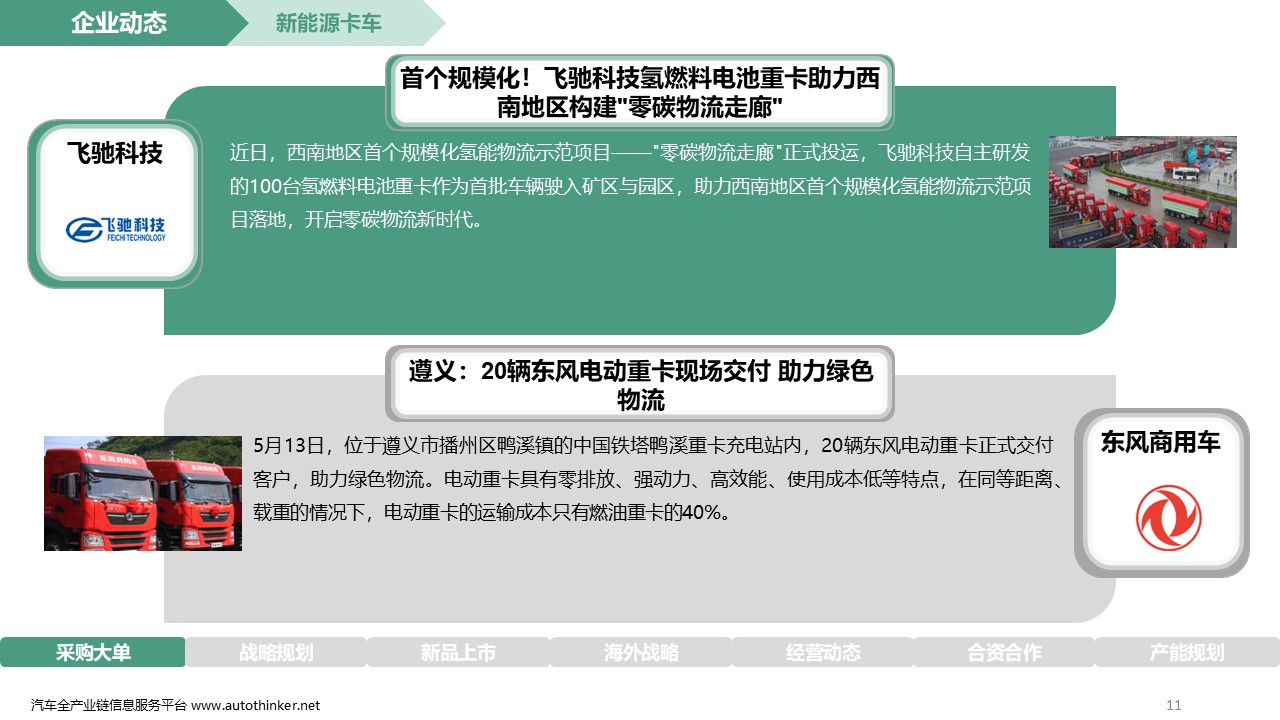The width and height of the screenshot is (1280, 720).
Task: Click the text 汽车全产业链信息服务平台
Action: pyautogui.click(x=109, y=705)
